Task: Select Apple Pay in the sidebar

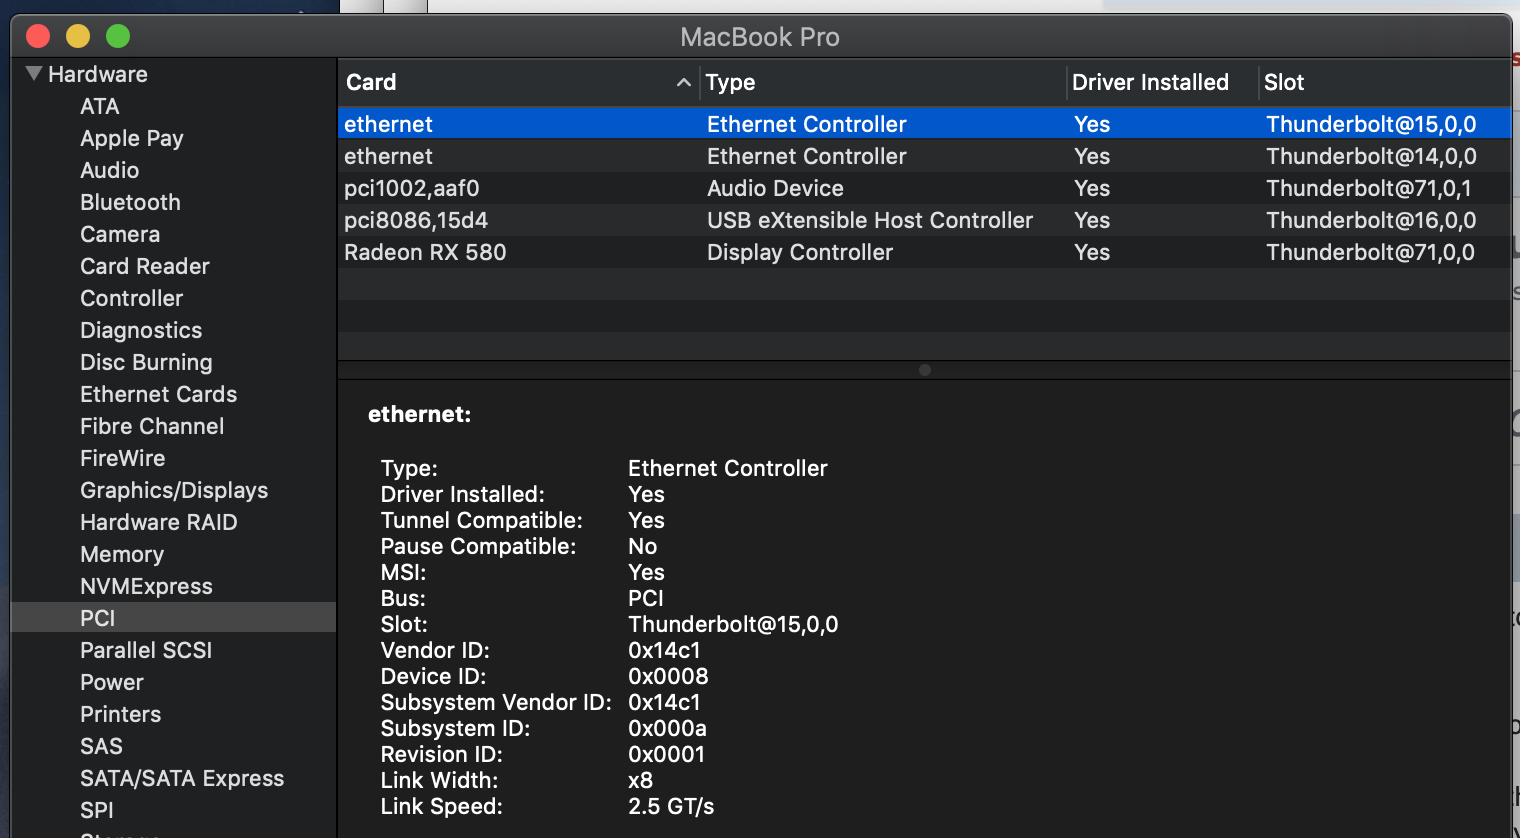Action: click(x=131, y=138)
